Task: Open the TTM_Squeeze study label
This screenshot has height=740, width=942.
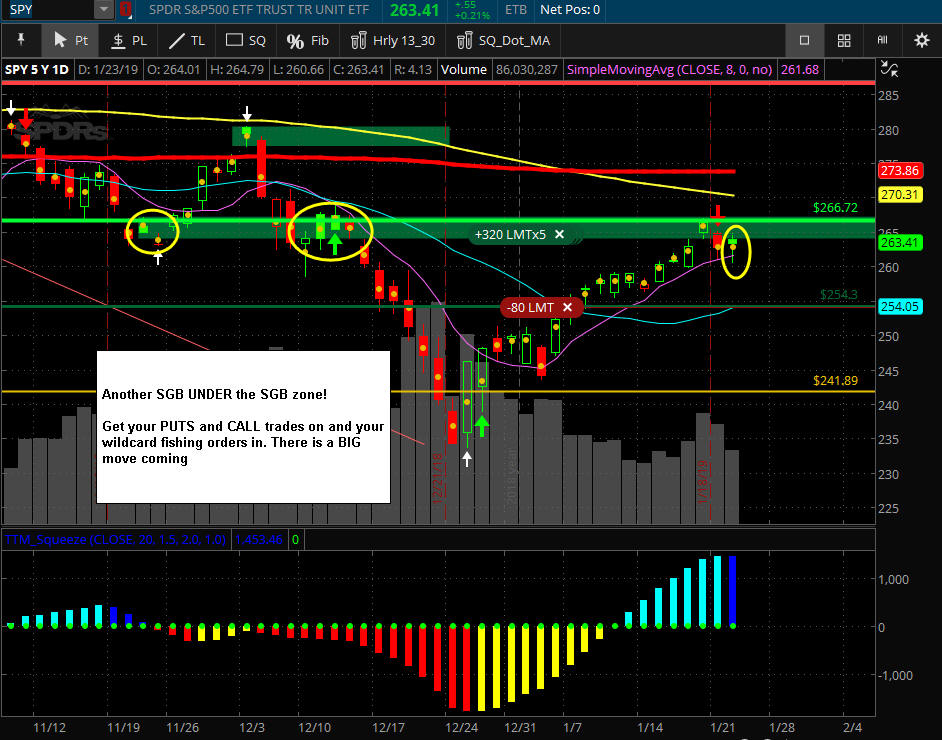Action: [115, 539]
